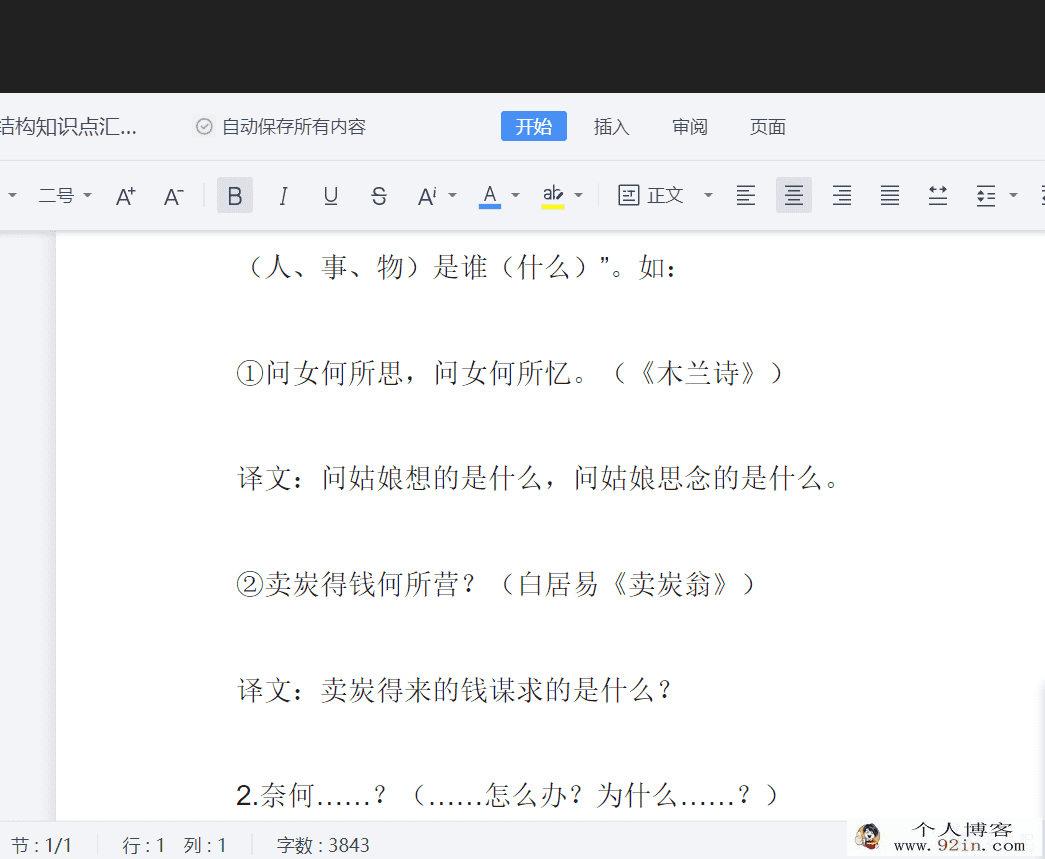
Task: Click the auto-save checkmark icon
Action: click(x=204, y=126)
